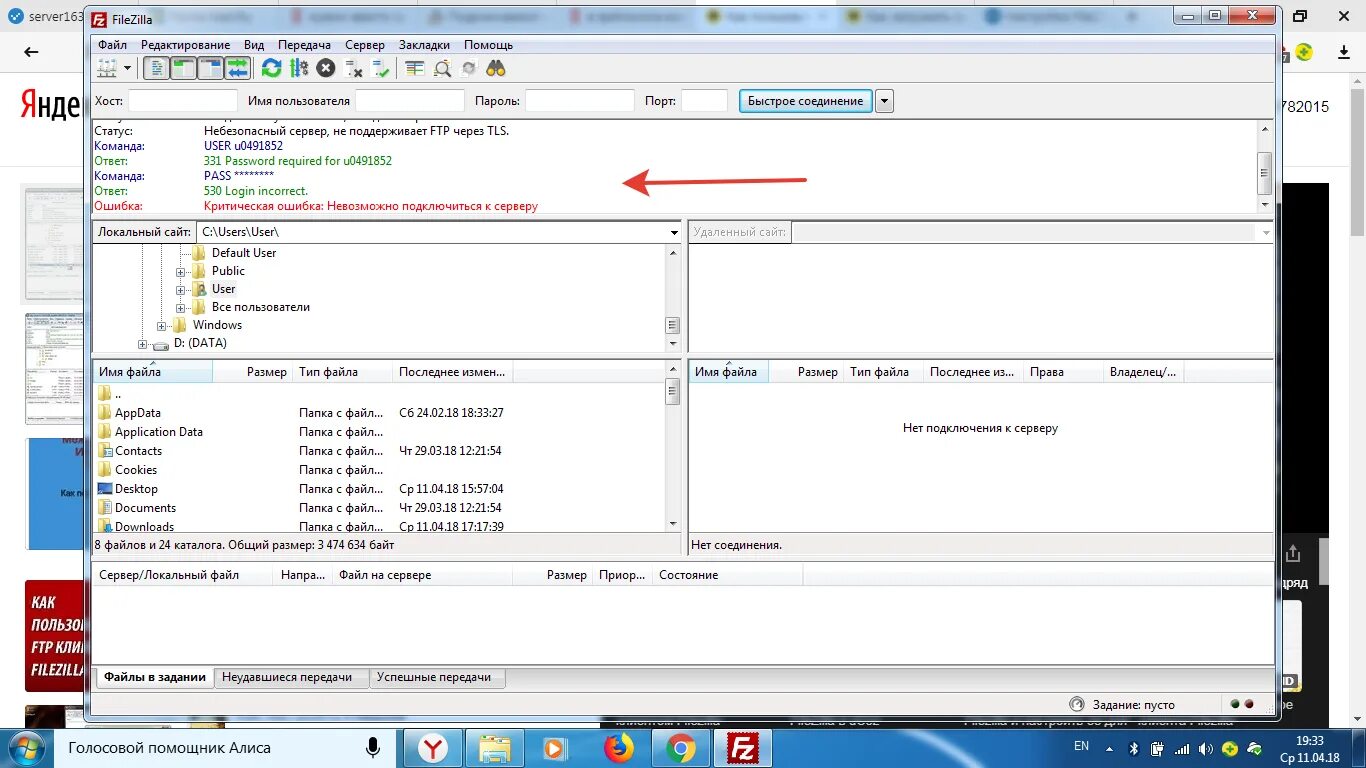1366x768 pixels.
Task: Sort local files by Размер column
Action: (253, 372)
